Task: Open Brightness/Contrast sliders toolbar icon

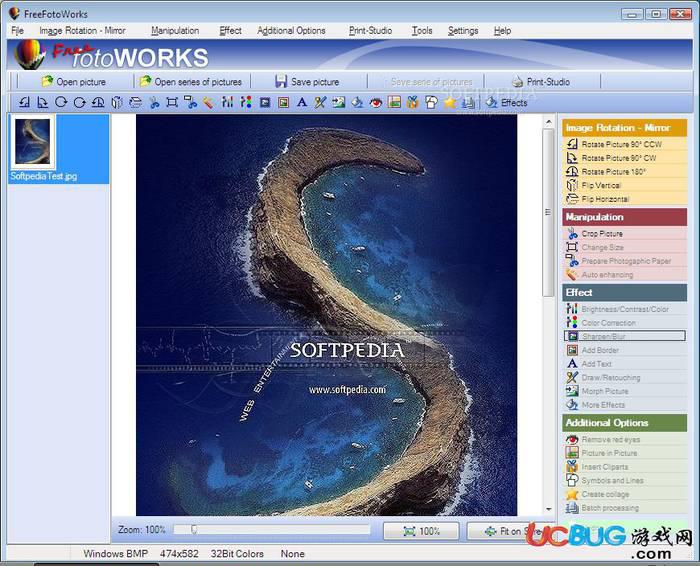Action: click(x=227, y=103)
